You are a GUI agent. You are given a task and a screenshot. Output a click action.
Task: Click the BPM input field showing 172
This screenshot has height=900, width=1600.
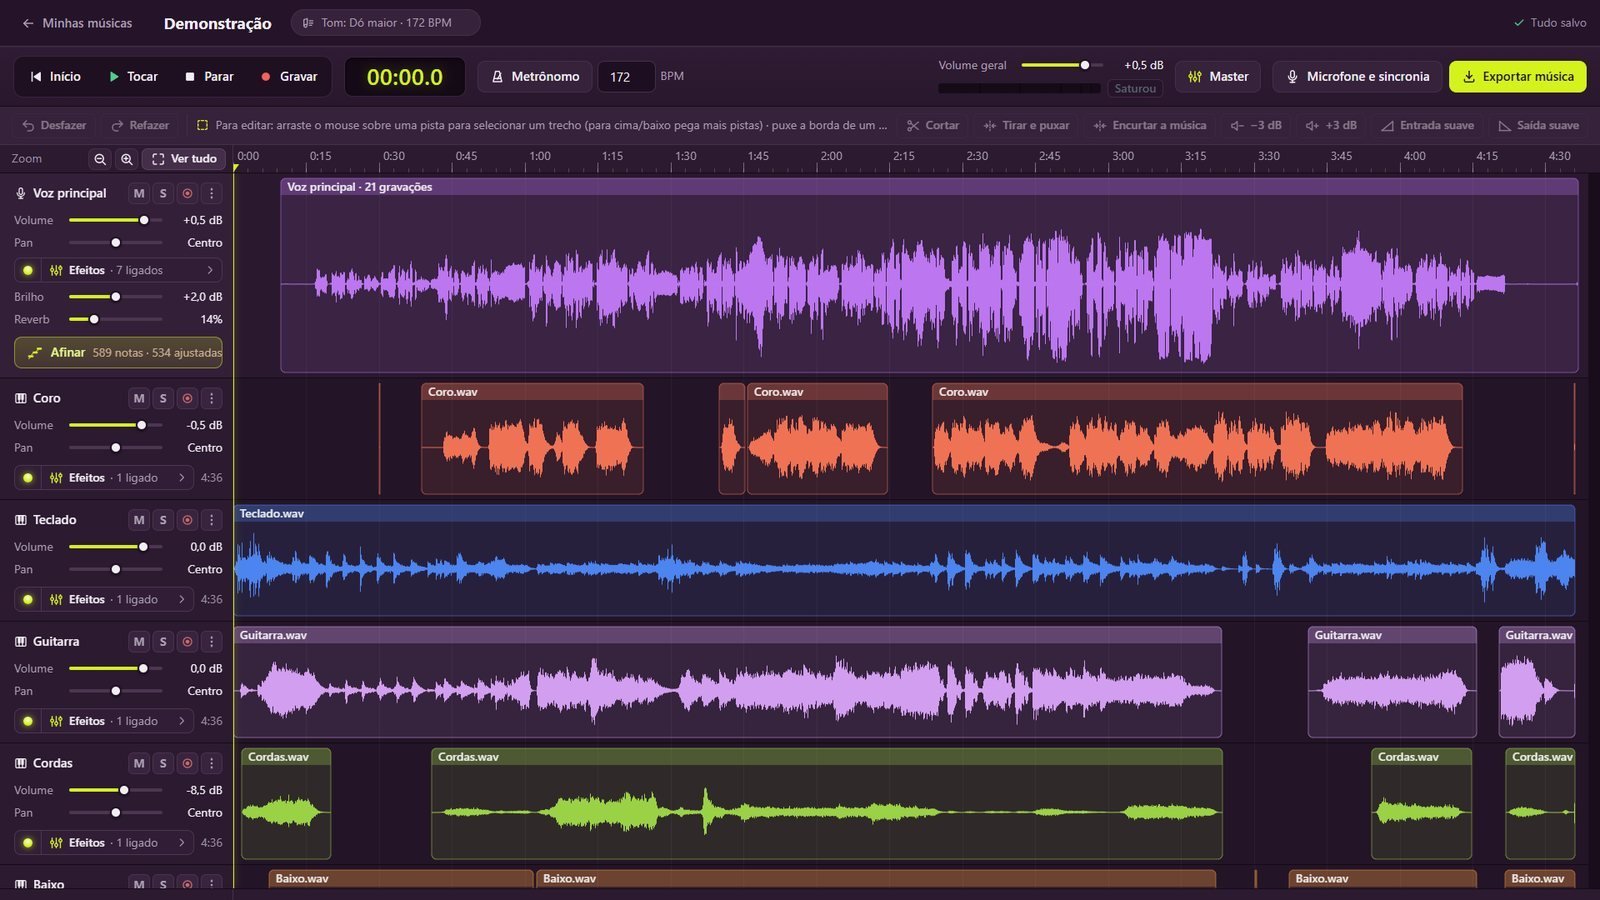tap(626, 77)
